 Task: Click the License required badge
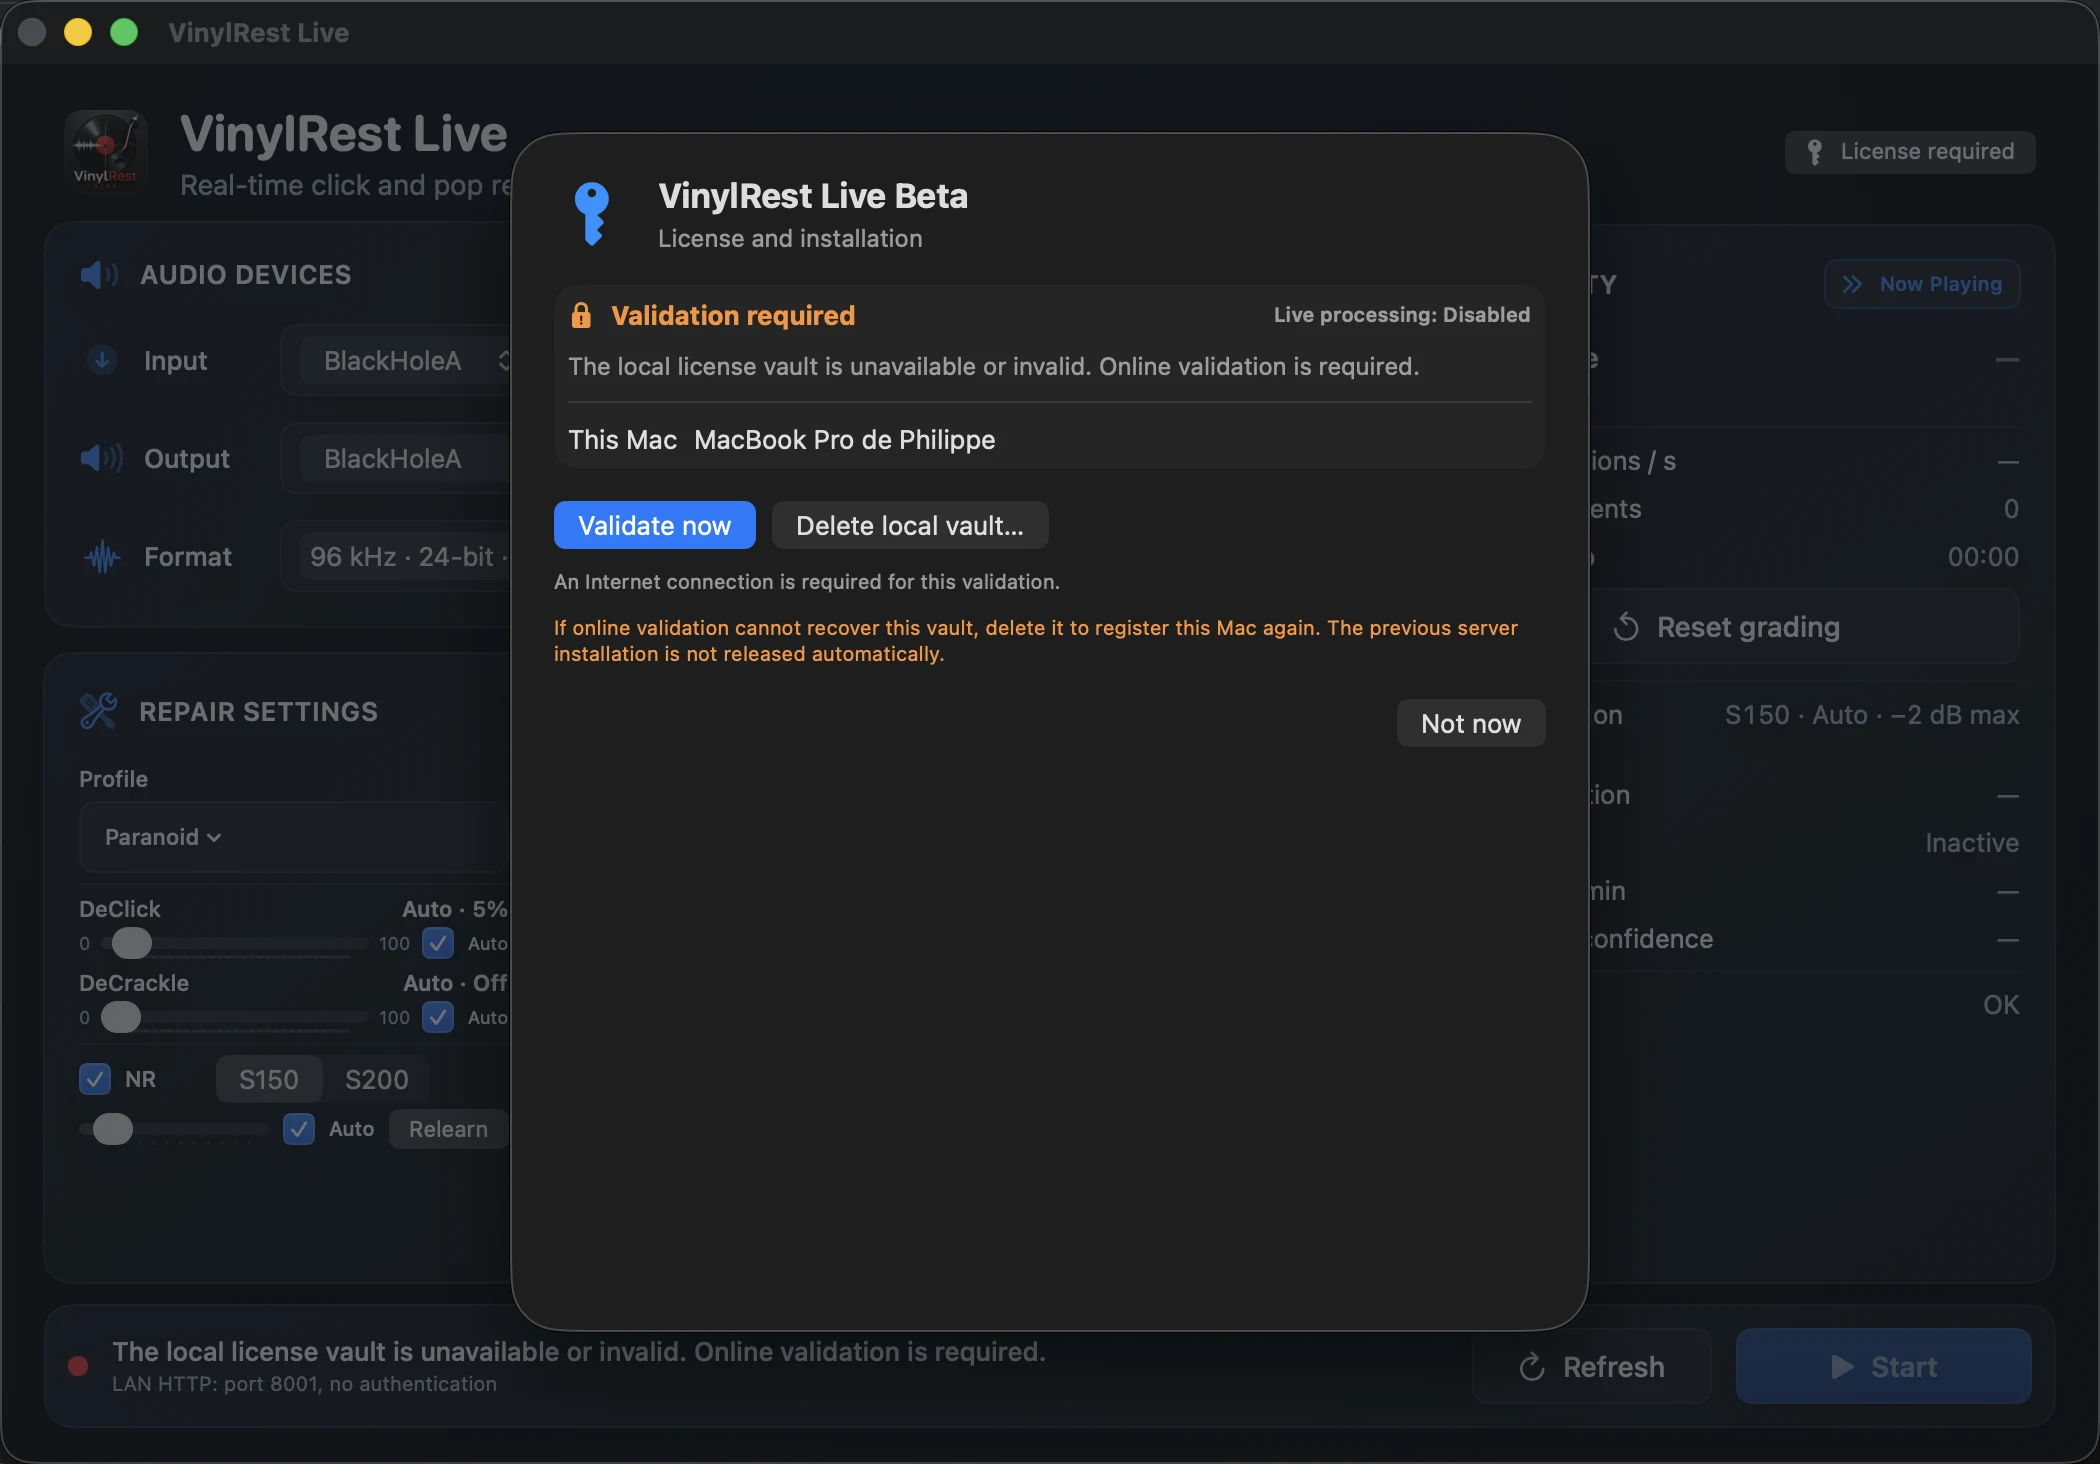pyautogui.click(x=1910, y=152)
